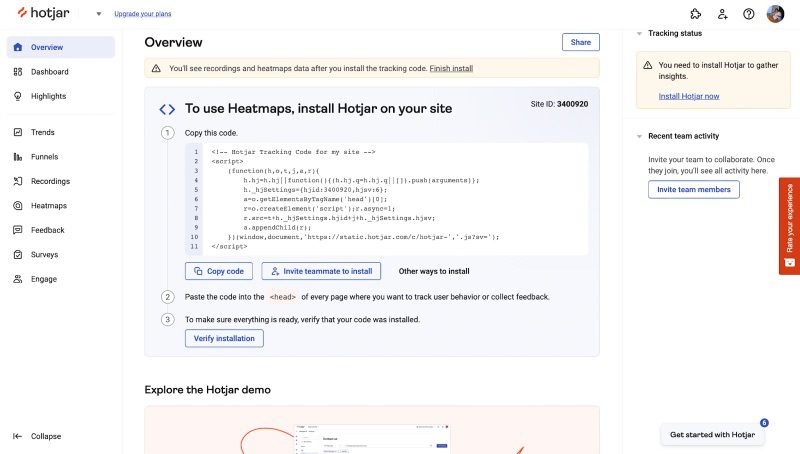Open the user profile avatar
Image resolution: width=800 pixels, height=454 pixels.
point(775,14)
